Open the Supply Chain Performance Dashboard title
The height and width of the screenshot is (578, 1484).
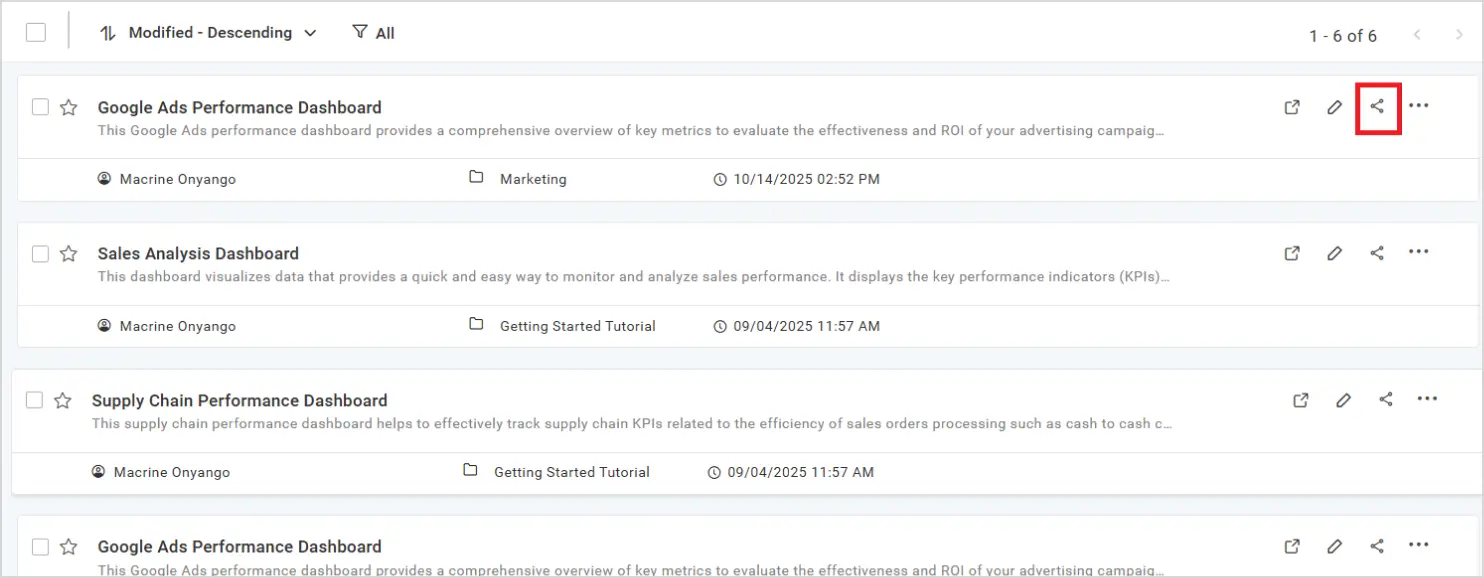point(239,400)
